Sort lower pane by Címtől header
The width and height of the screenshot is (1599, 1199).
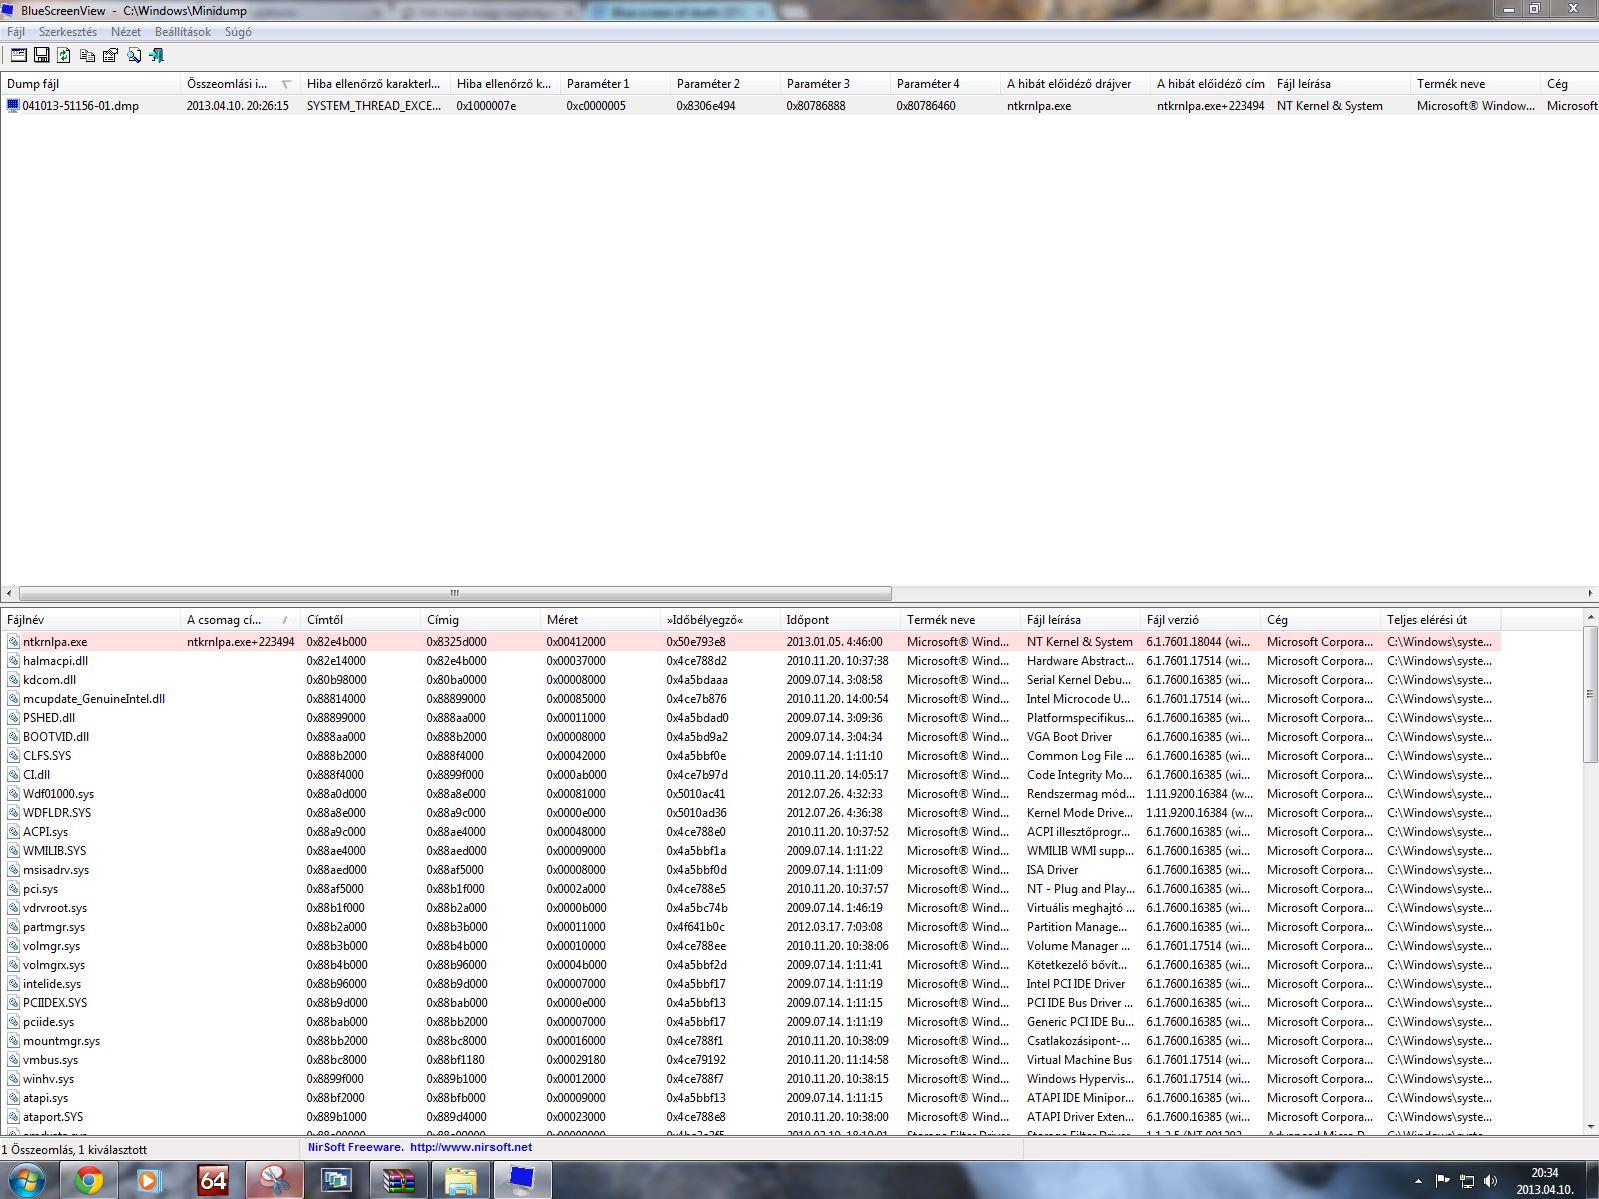point(360,620)
